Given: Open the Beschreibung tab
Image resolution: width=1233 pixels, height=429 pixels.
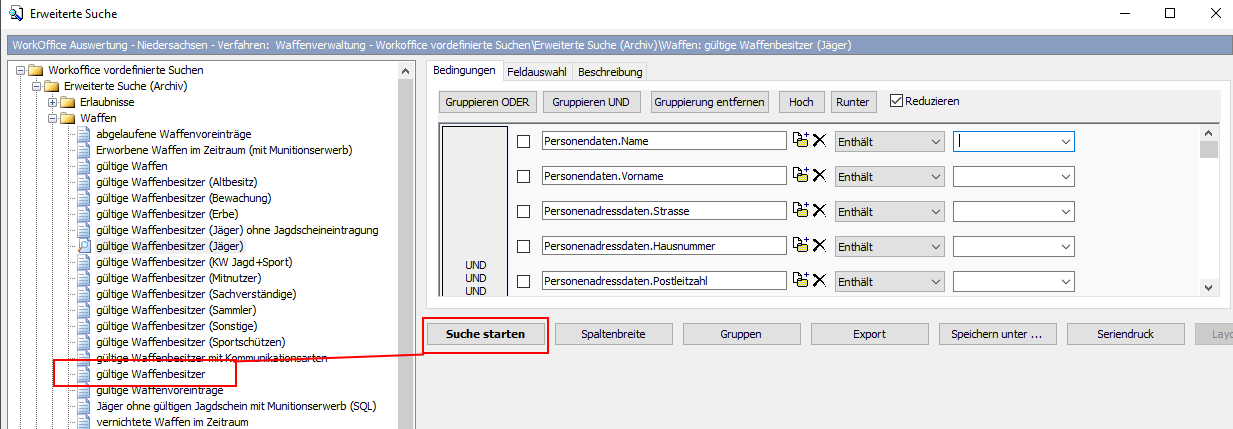Looking at the screenshot, I should tap(610, 72).
